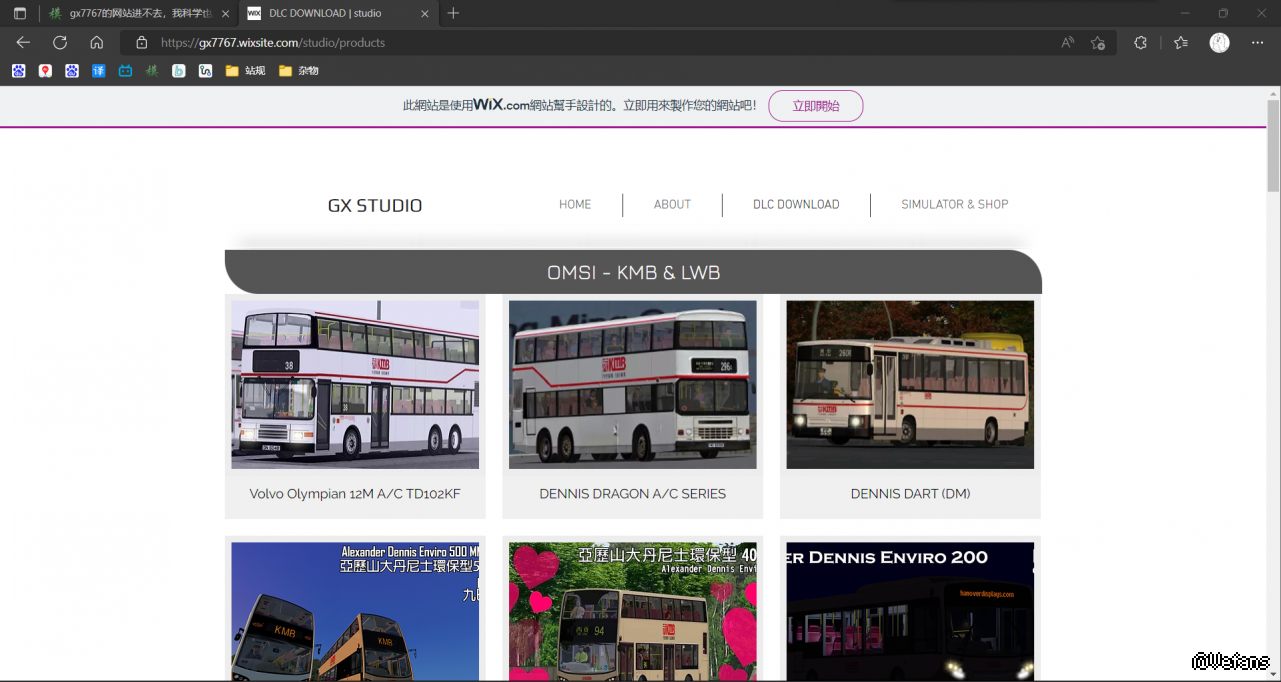
Task: Open the DLC DOWNLOAD menu item
Action: (796, 205)
